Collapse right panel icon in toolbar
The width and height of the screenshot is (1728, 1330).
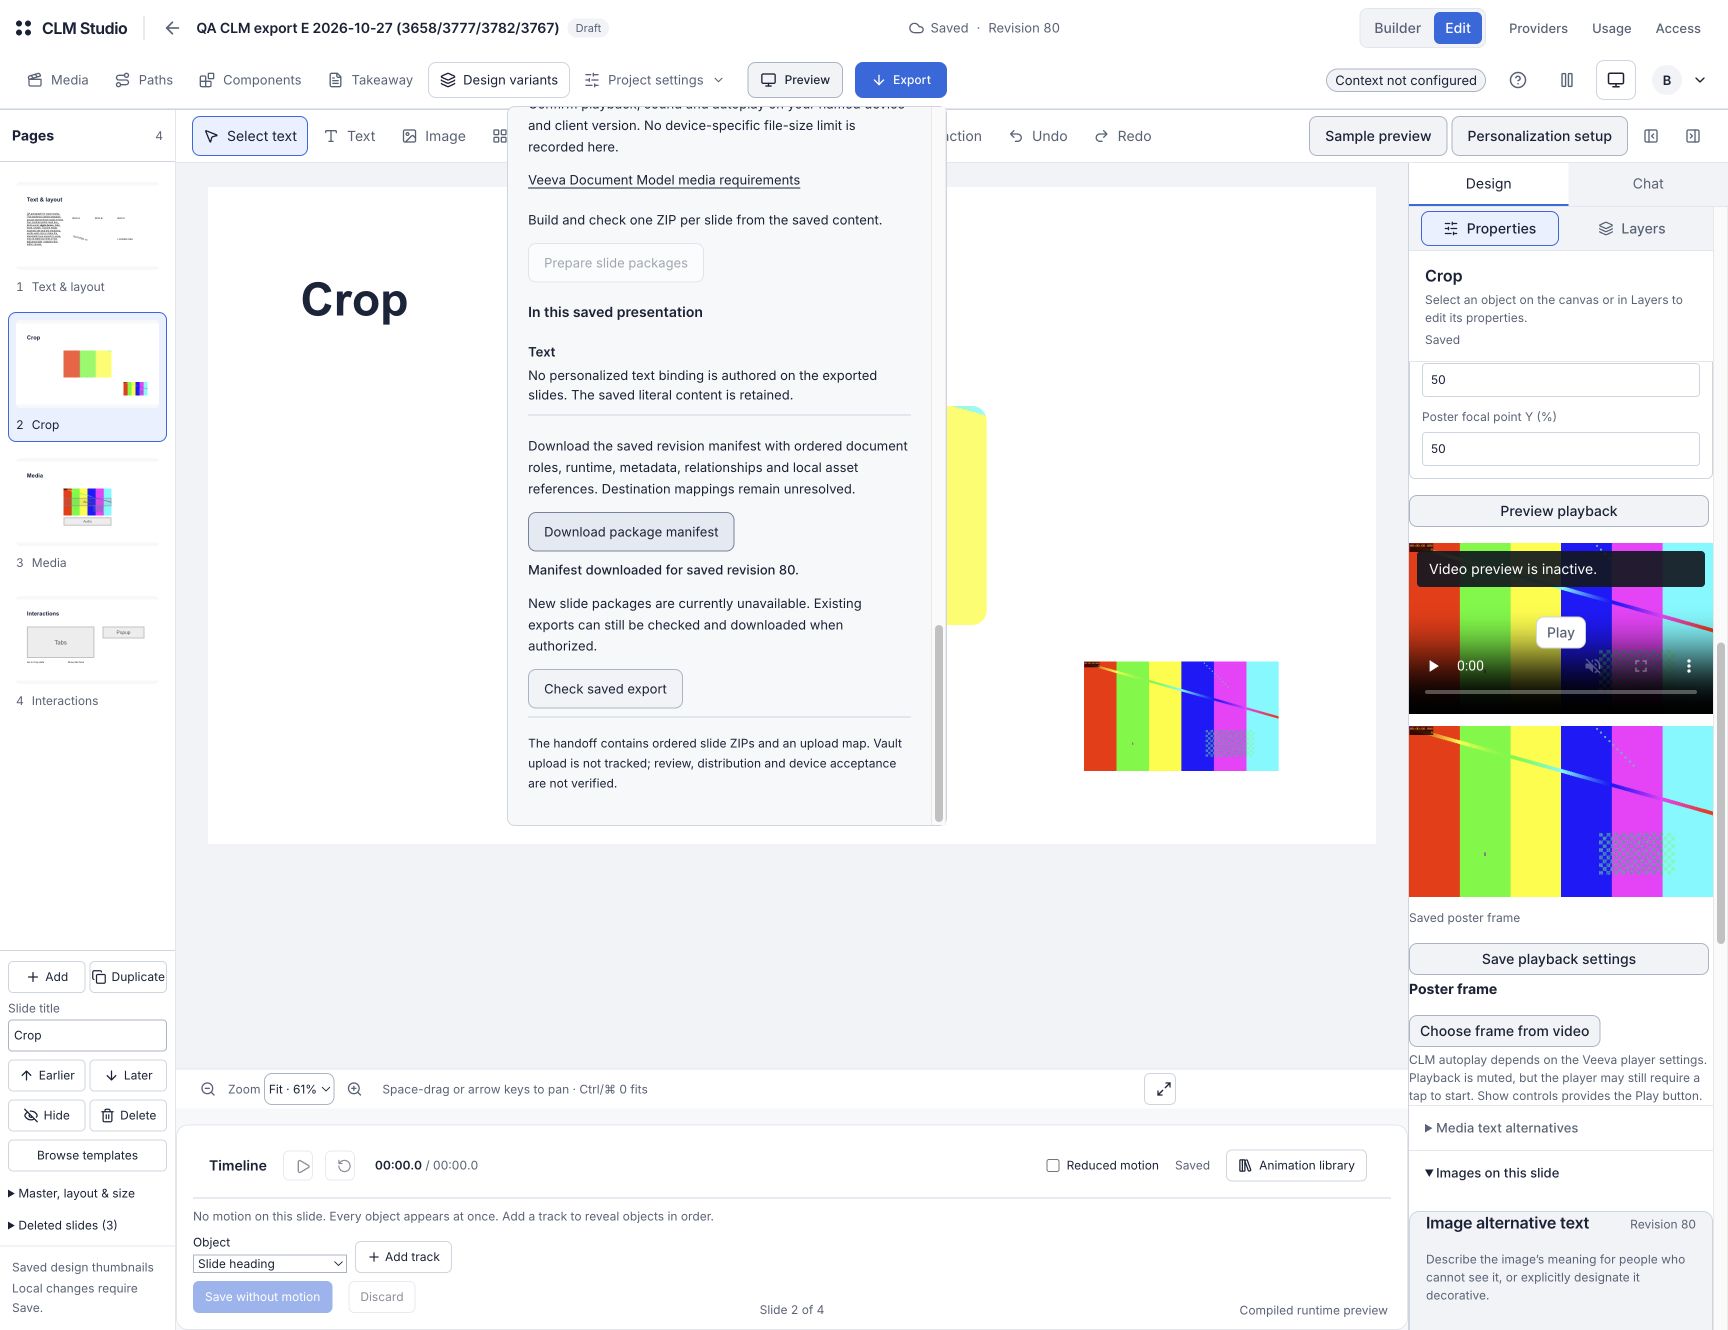tap(1693, 136)
